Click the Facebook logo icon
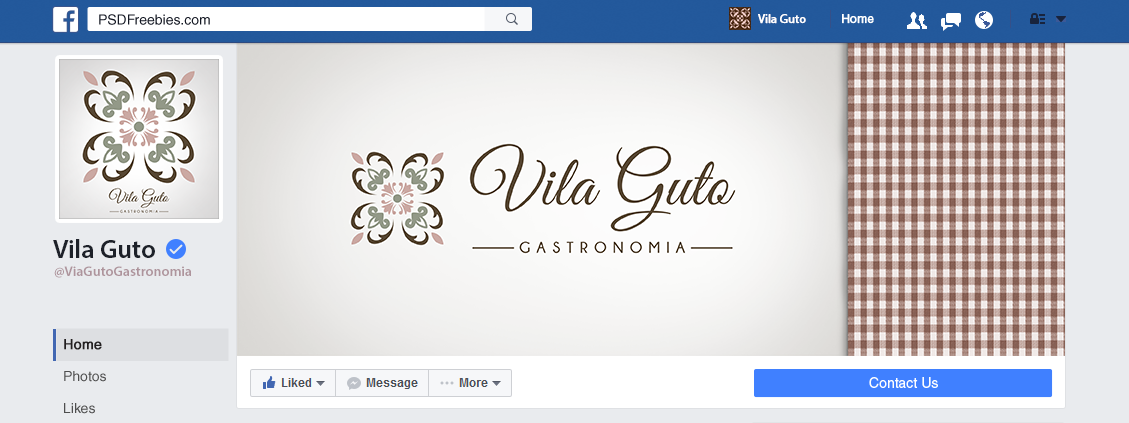1129x423 pixels. [66, 19]
